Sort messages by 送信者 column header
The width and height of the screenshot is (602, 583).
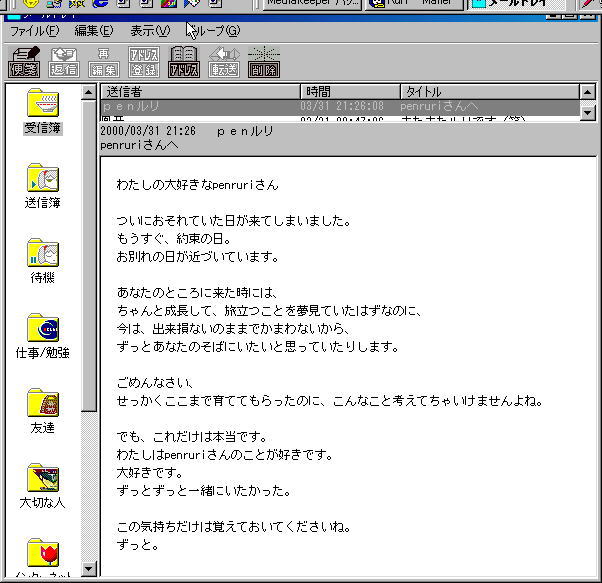pyautogui.click(x=198, y=92)
